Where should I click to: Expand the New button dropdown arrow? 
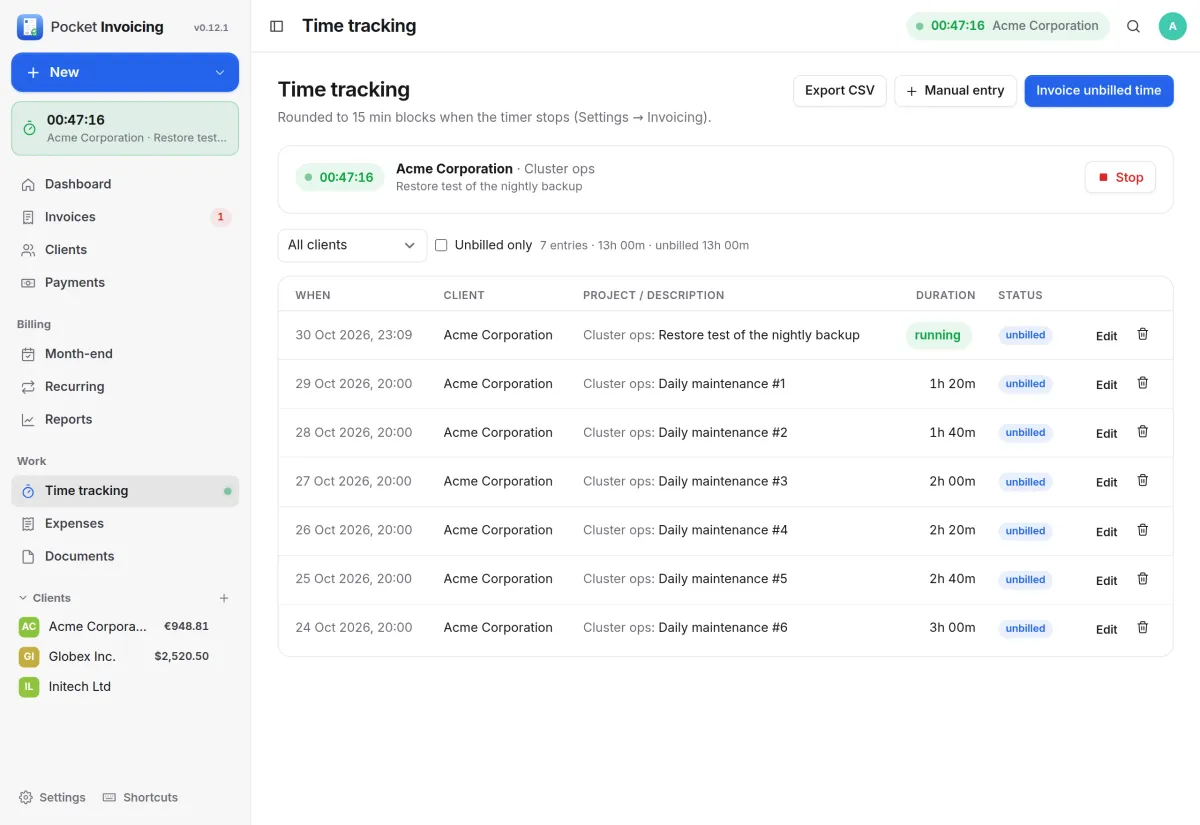220,72
